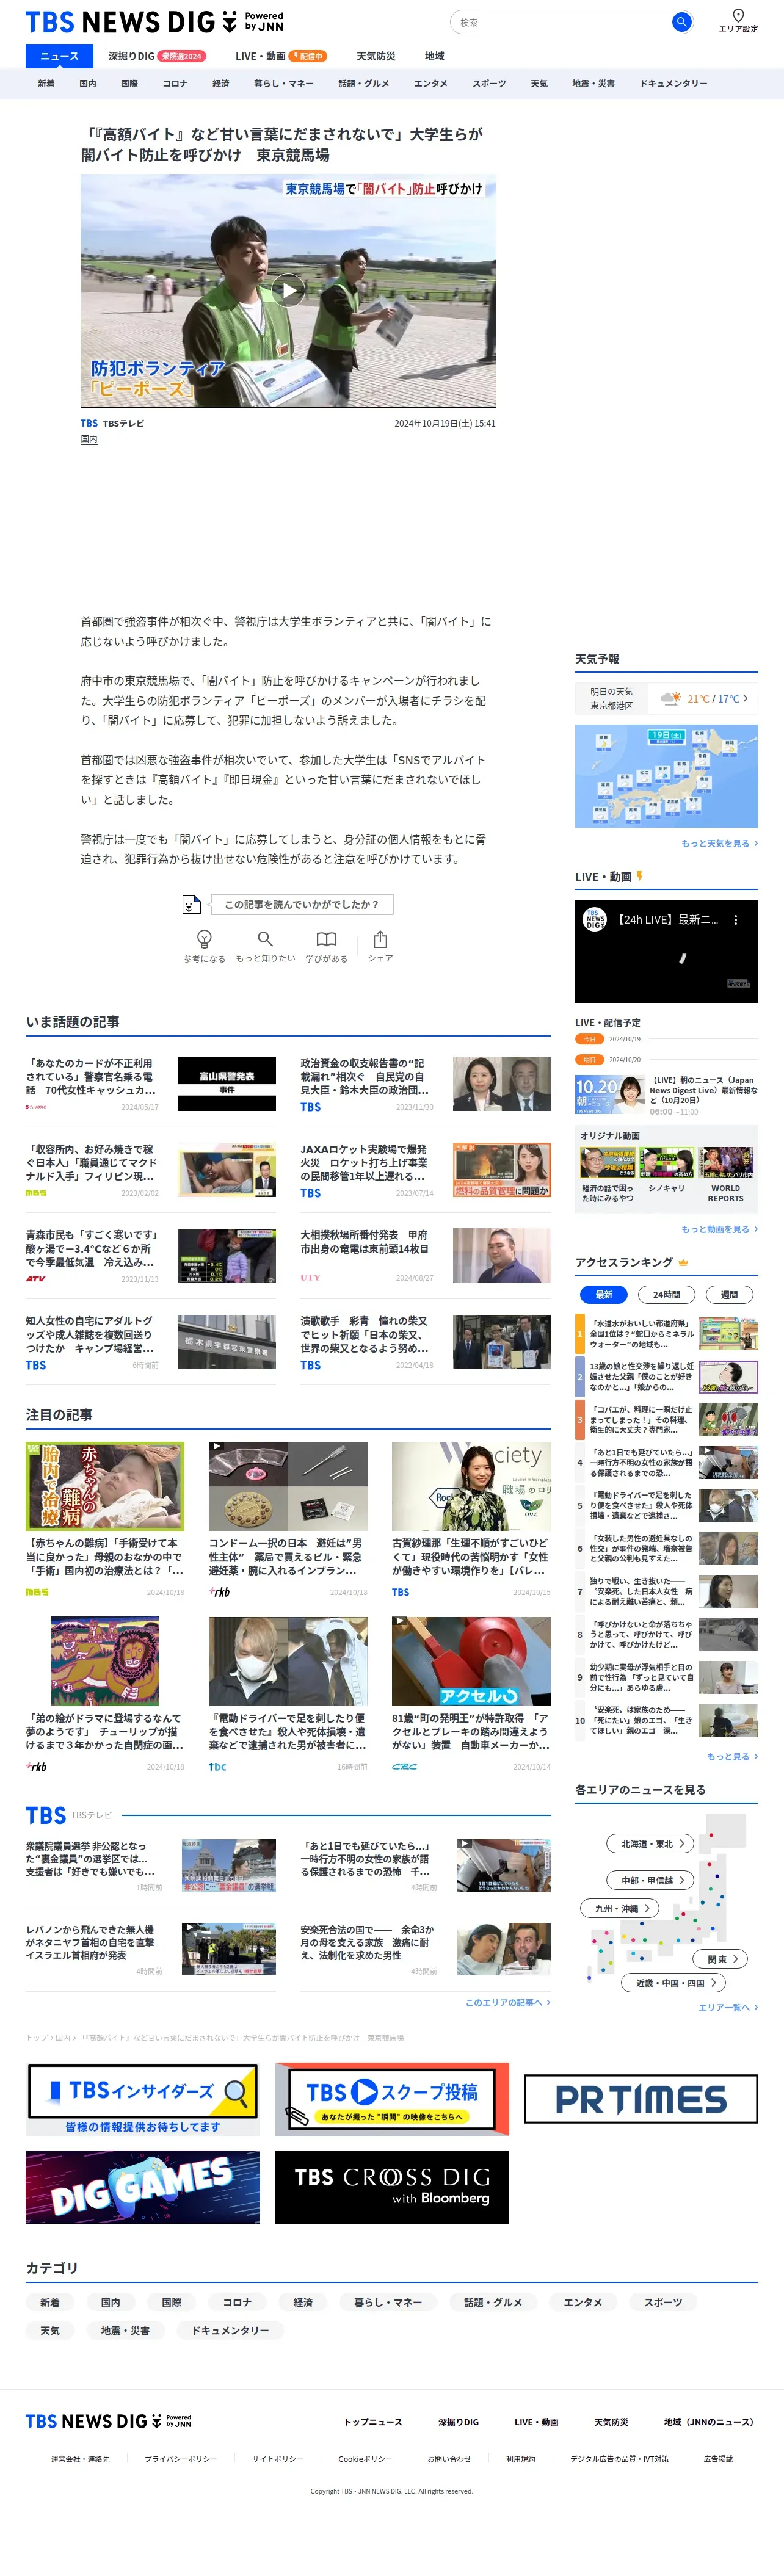Expand tomorrow's weather for 東京都港区

click(666, 698)
